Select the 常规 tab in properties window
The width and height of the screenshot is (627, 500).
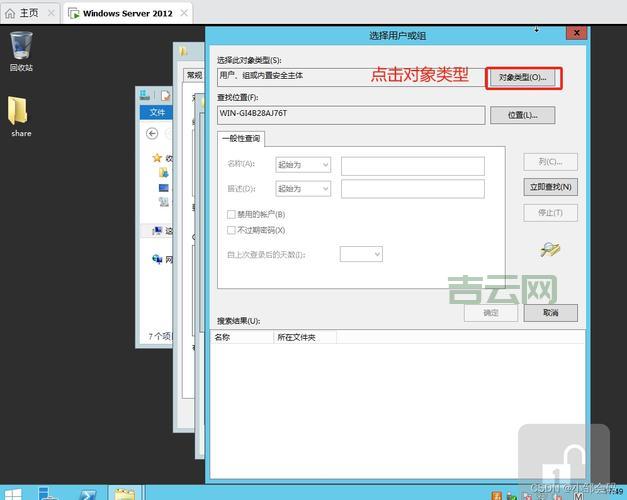[194, 75]
